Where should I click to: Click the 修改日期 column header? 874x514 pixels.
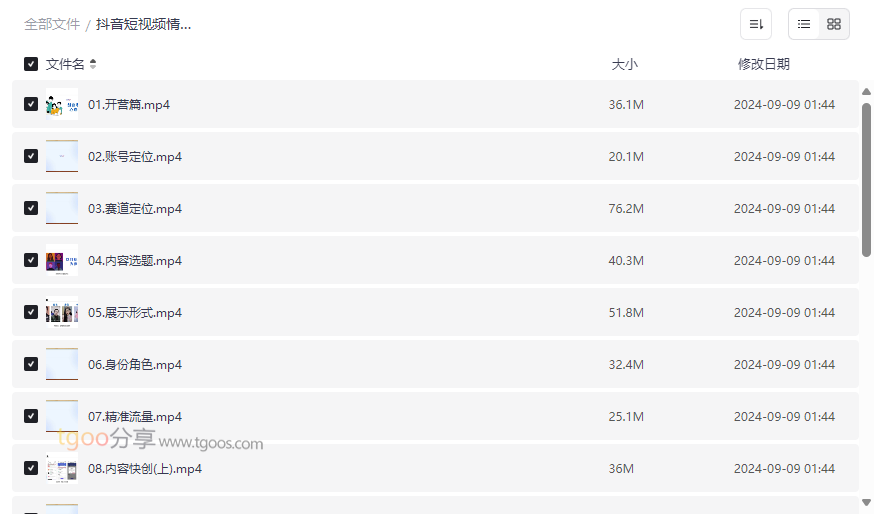click(x=763, y=64)
